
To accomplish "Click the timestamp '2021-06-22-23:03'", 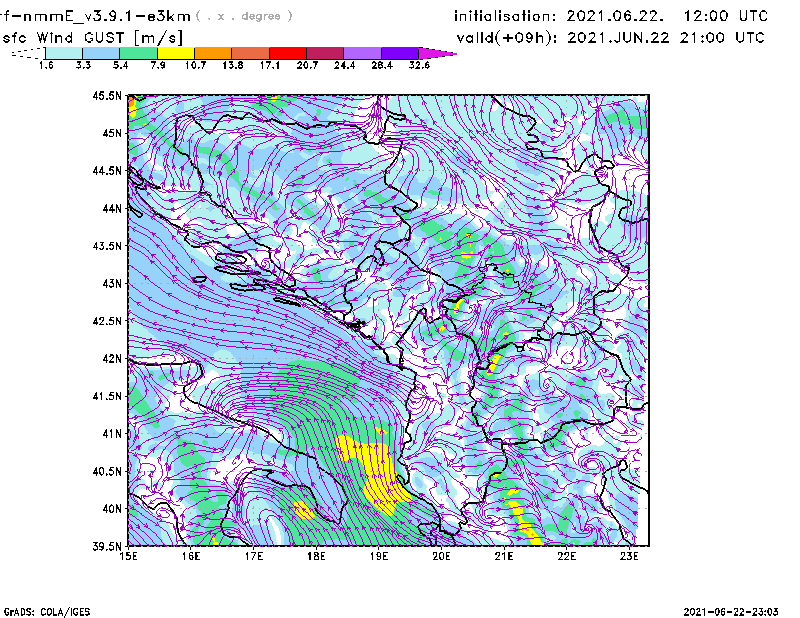I will [x=731, y=612].
